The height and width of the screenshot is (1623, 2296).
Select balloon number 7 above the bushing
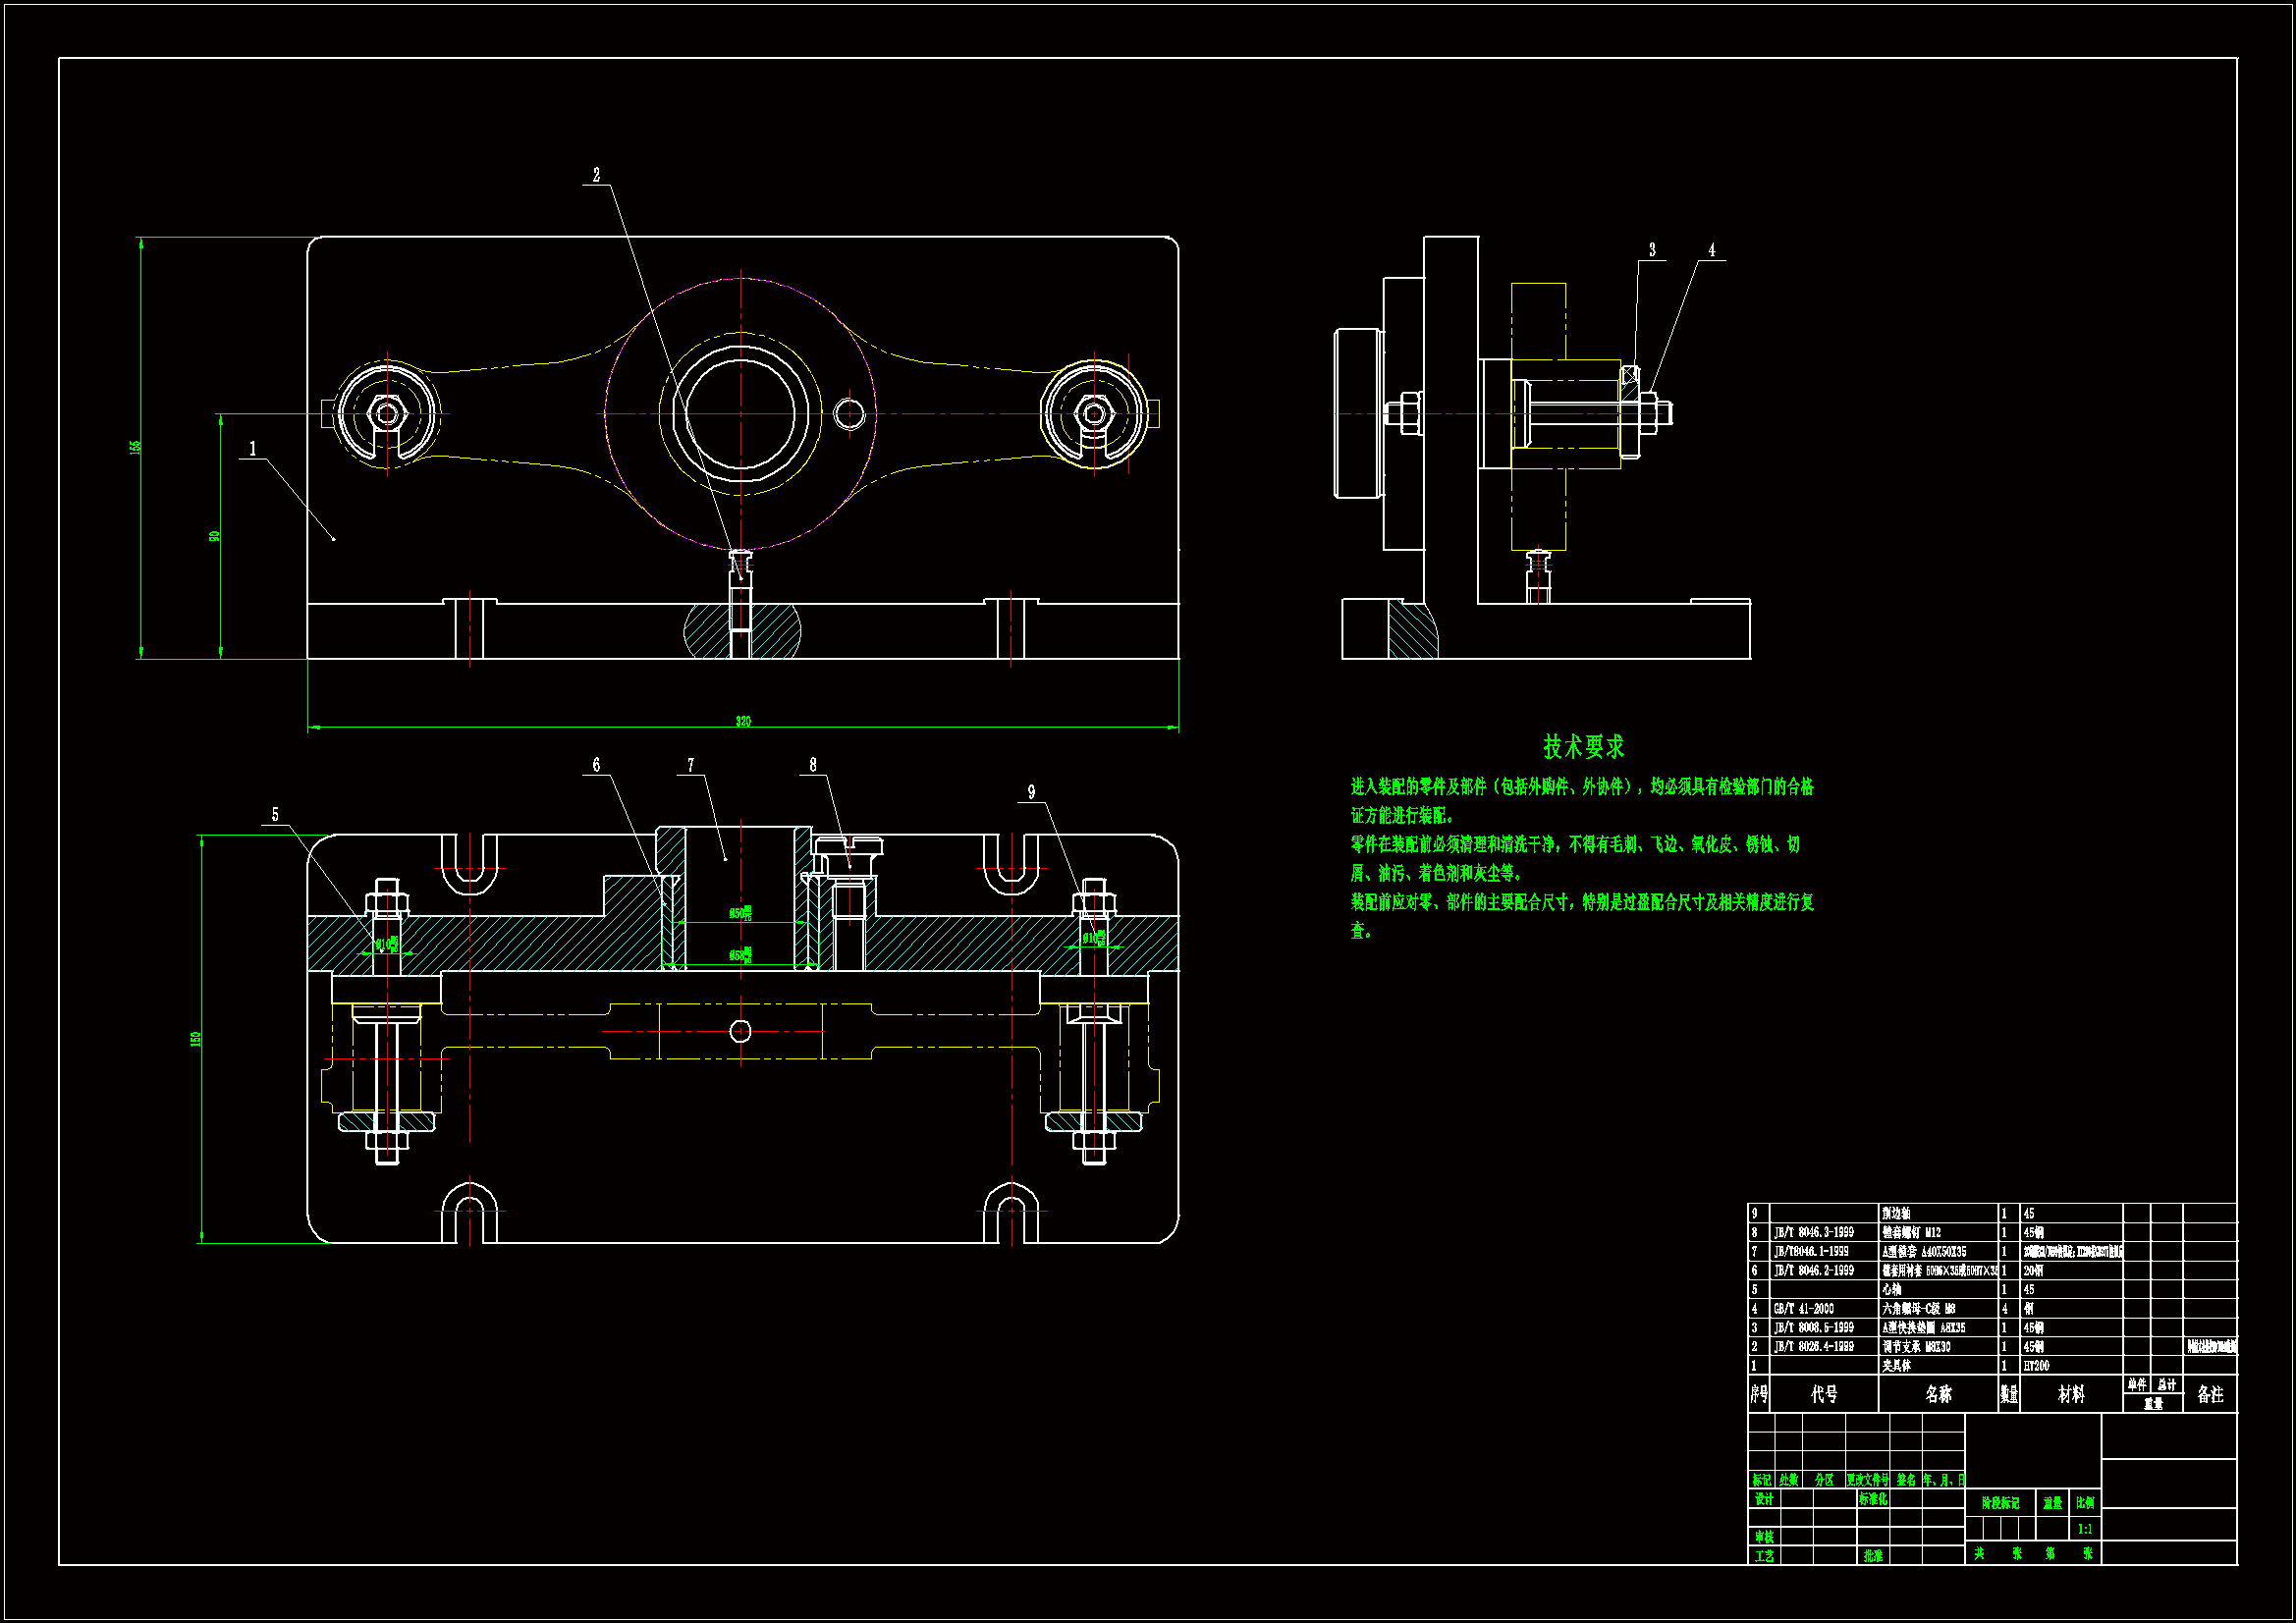click(690, 765)
